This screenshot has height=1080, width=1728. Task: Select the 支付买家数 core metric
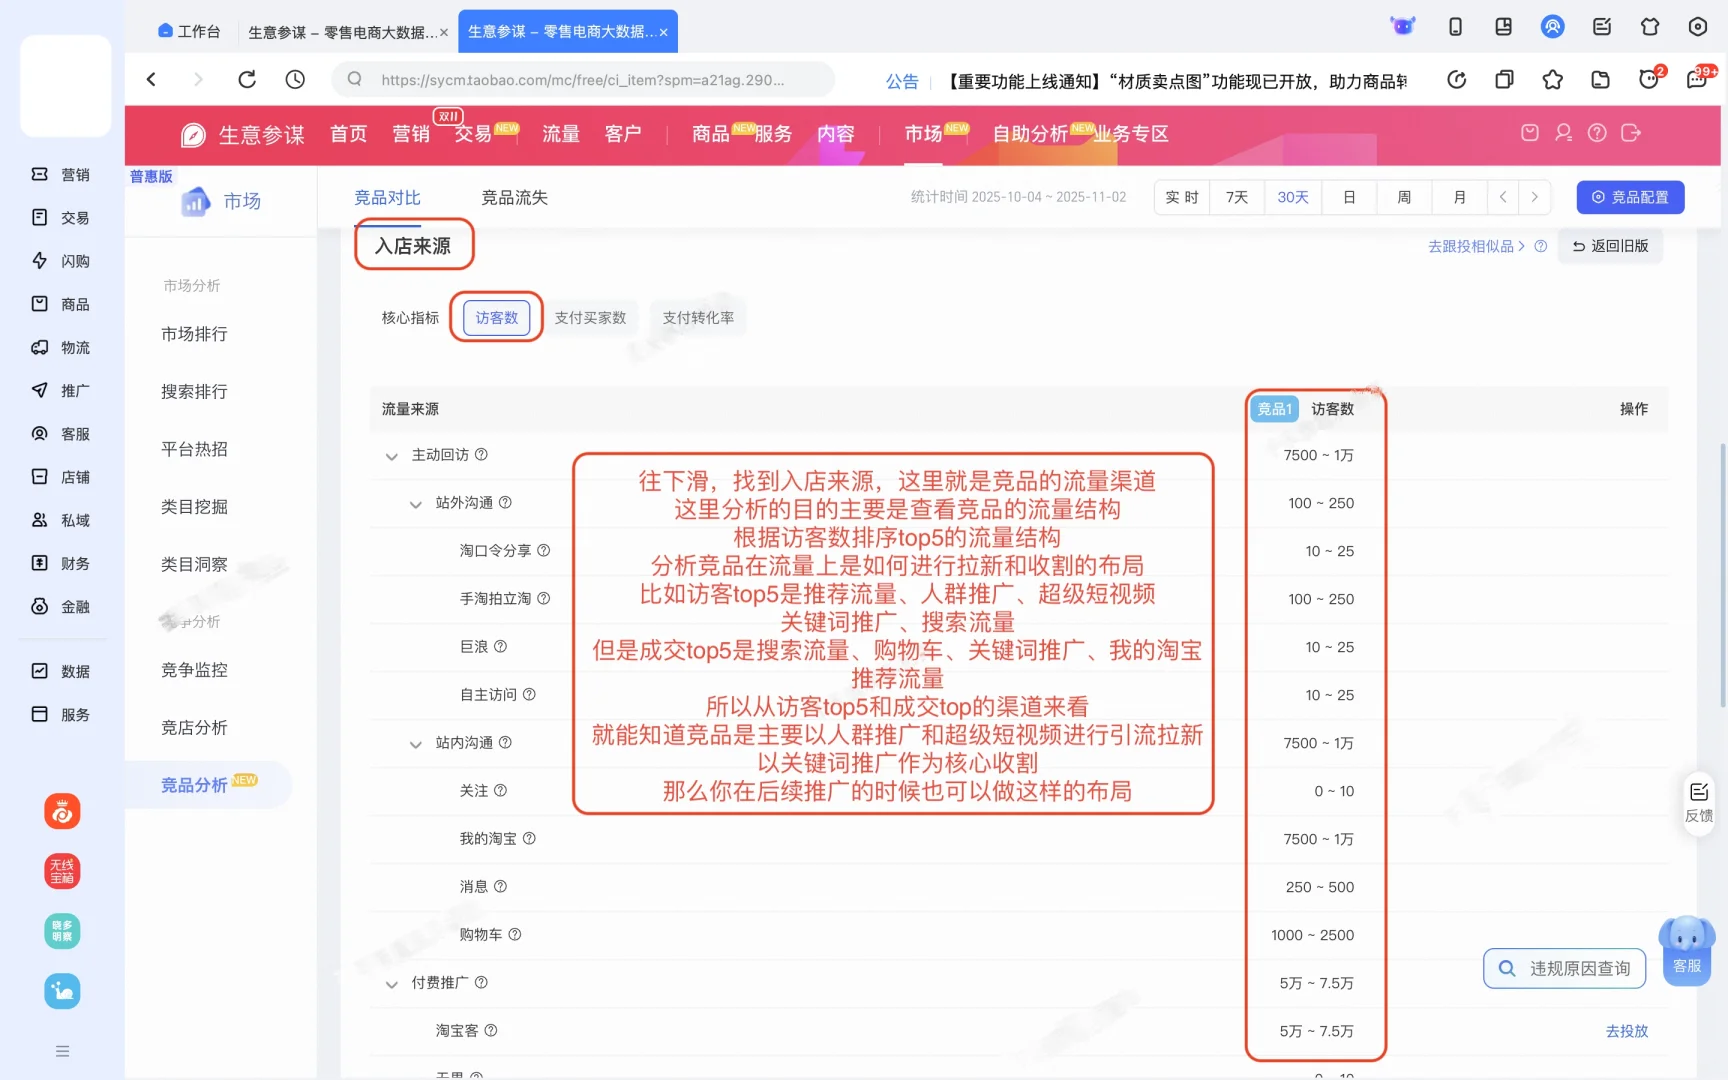pos(590,317)
